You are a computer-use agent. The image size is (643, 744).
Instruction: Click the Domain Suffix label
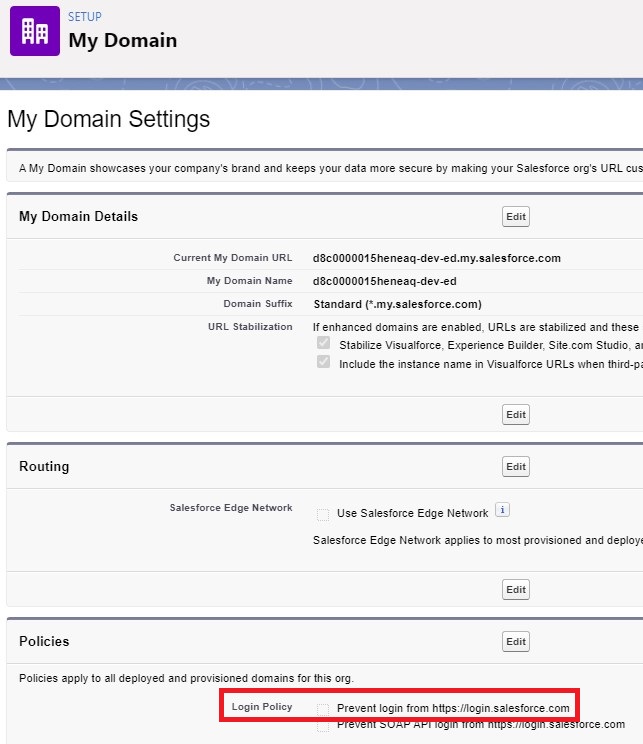[258, 304]
